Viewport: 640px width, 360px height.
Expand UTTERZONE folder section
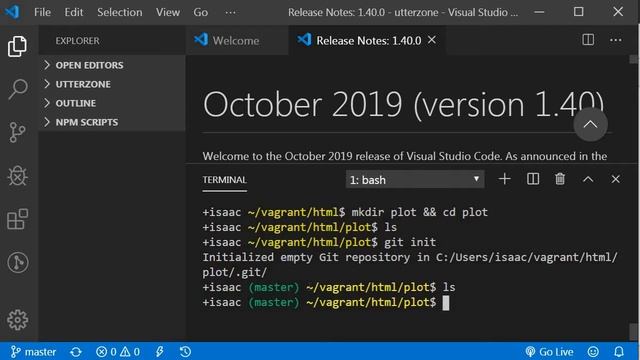click(112, 84)
